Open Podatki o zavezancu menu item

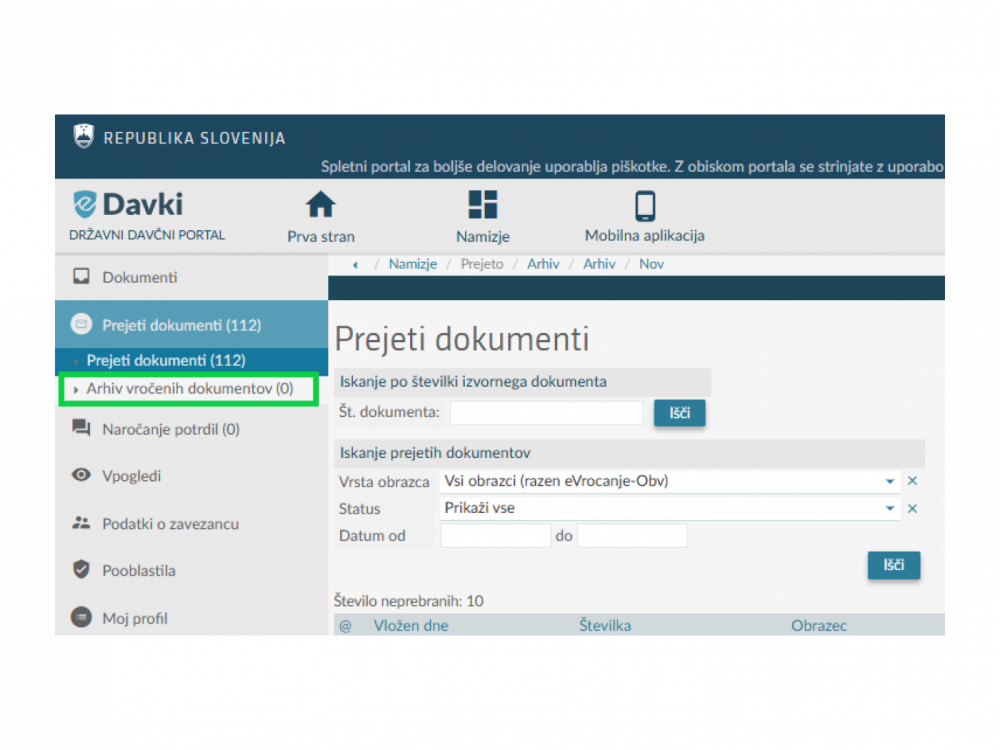tap(170, 524)
